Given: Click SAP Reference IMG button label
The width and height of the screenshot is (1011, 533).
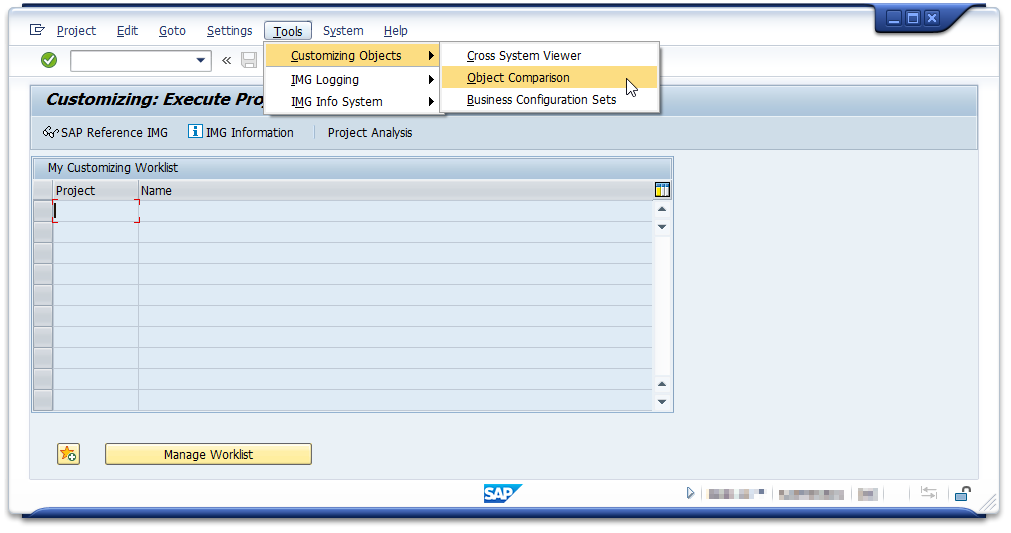Looking at the screenshot, I should point(114,133).
